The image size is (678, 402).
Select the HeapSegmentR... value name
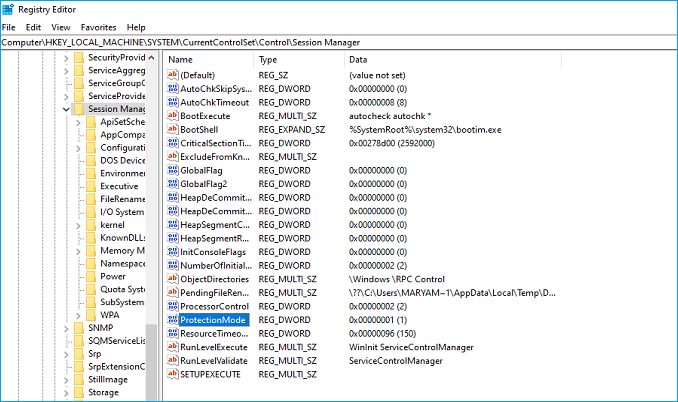coord(214,238)
